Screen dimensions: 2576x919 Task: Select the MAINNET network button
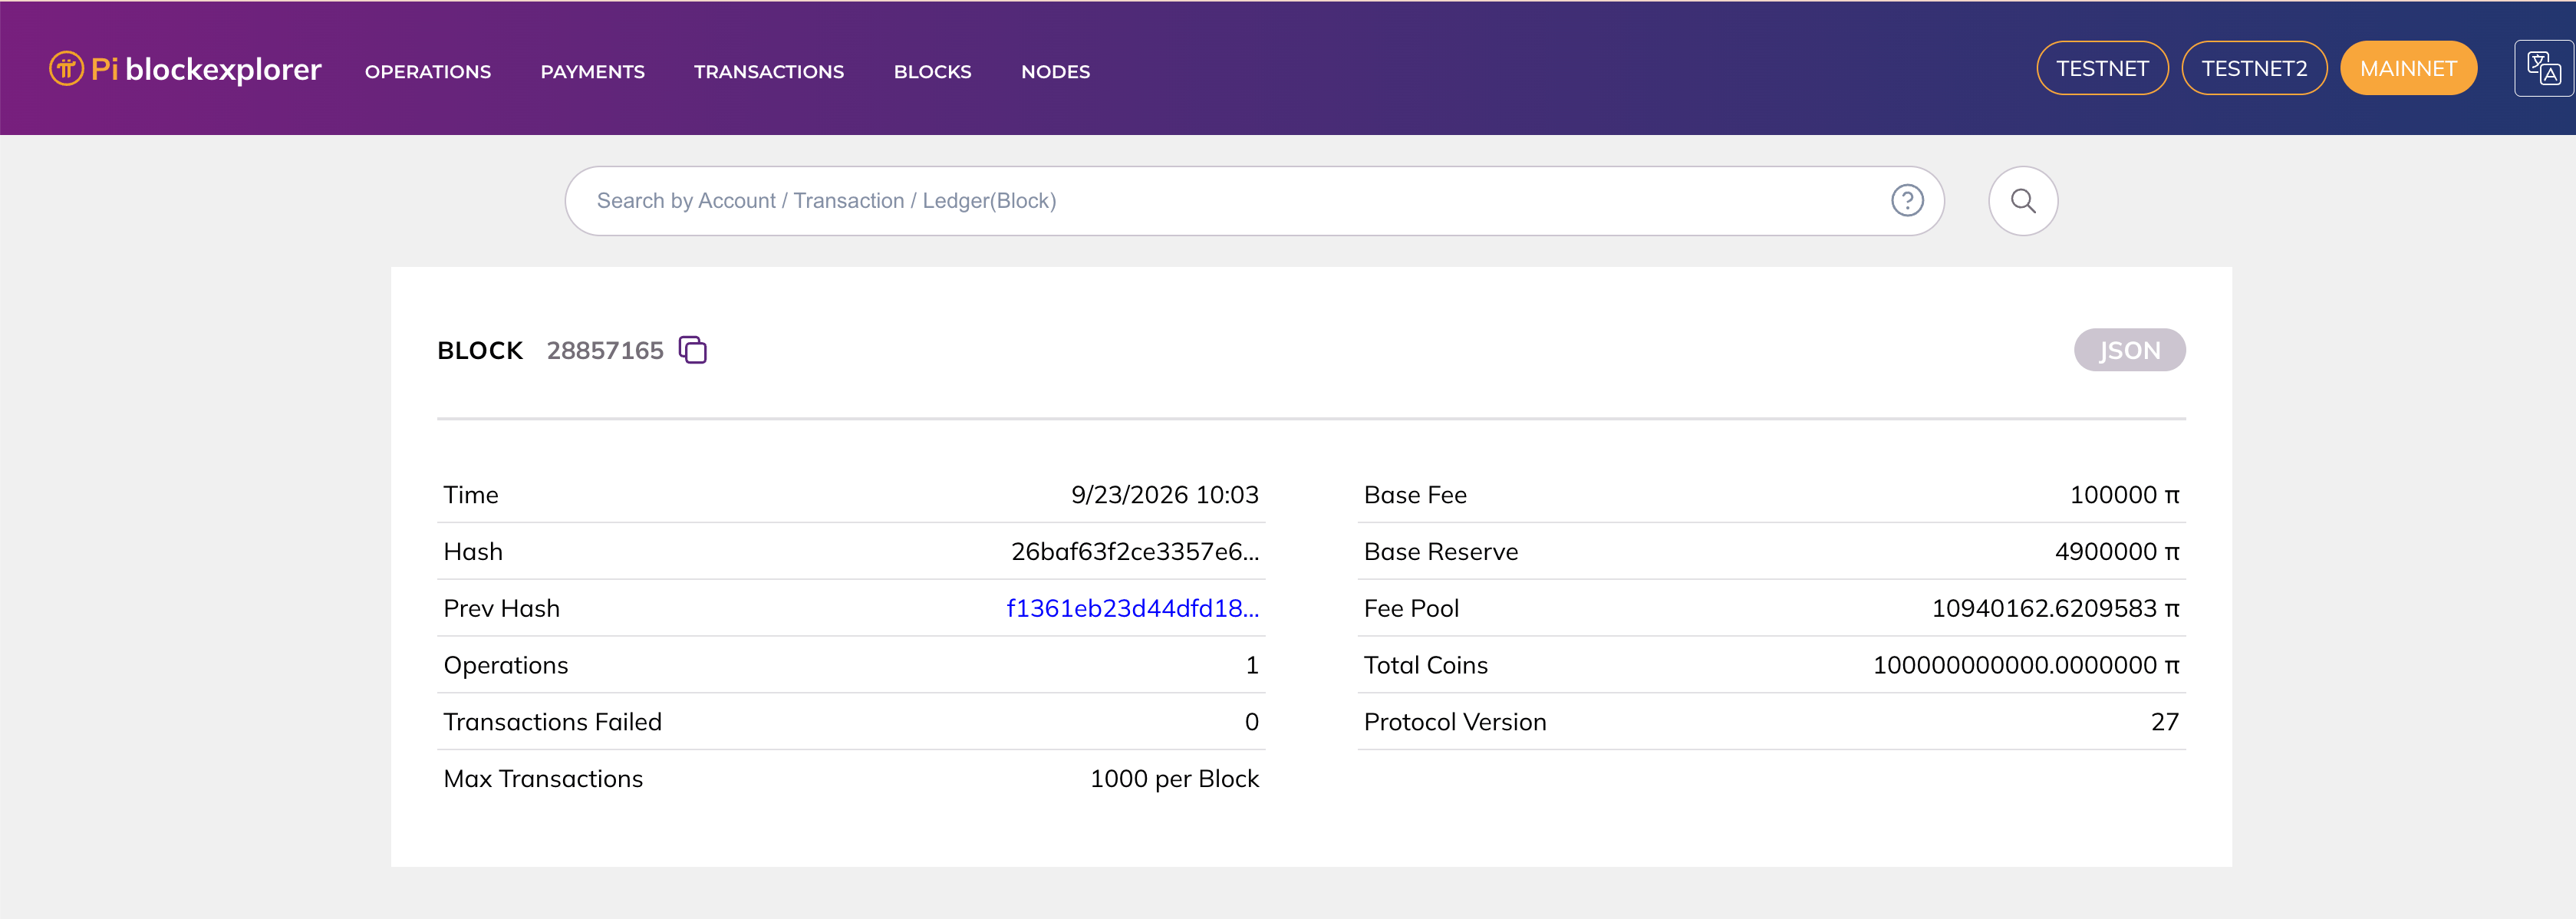tap(2408, 69)
